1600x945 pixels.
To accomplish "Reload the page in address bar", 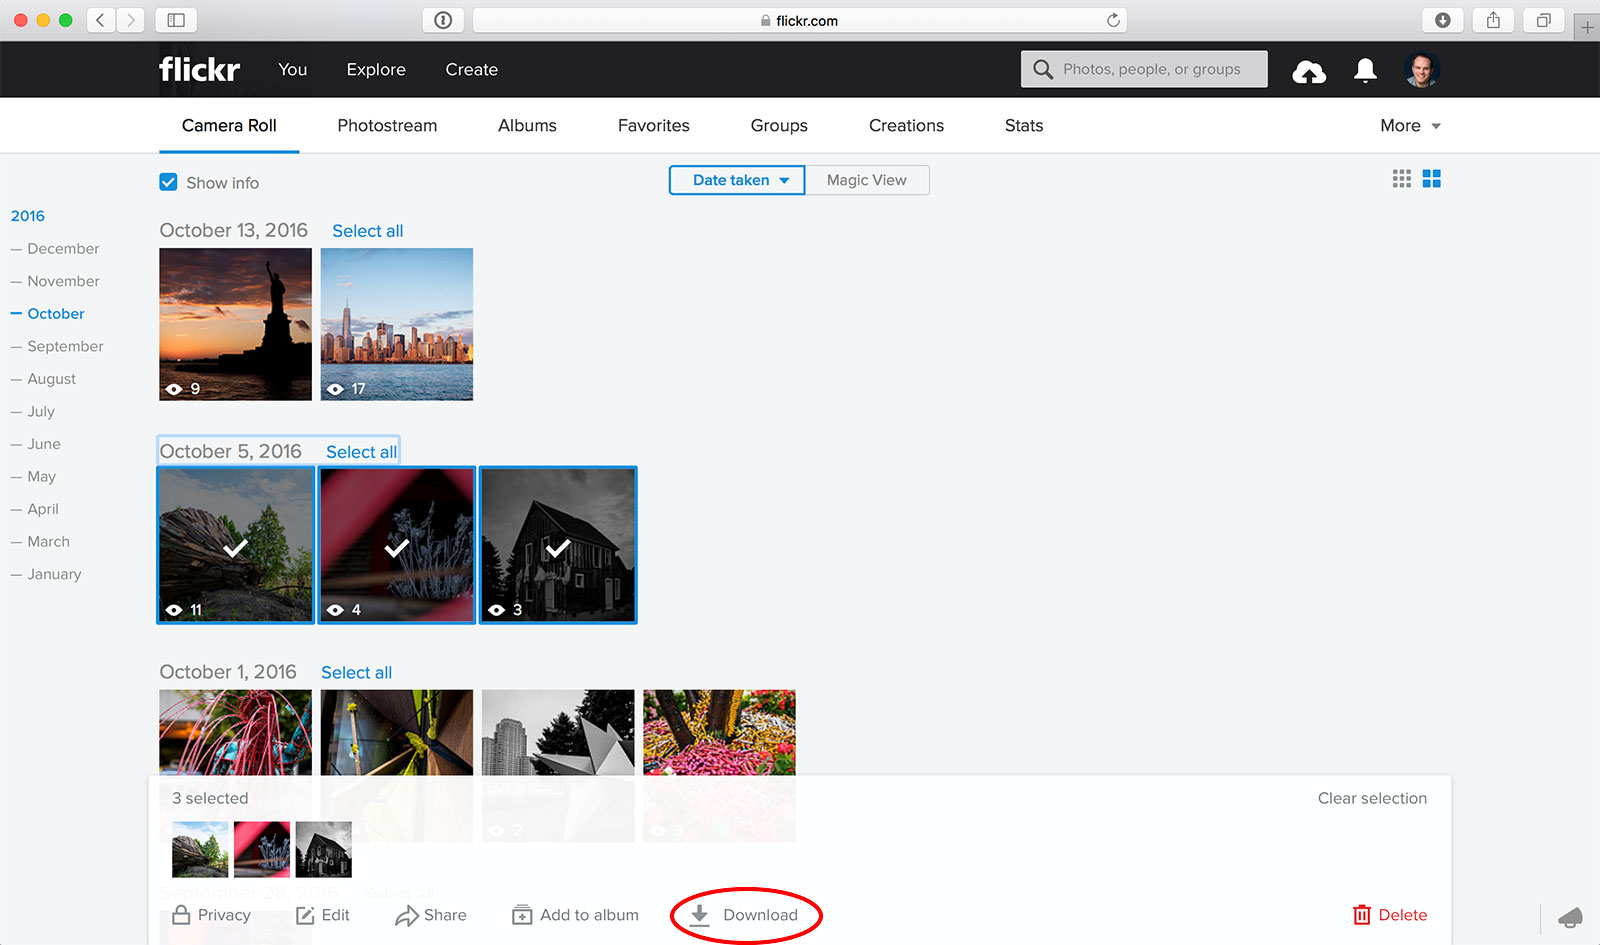I will pyautogui.click(x=1113, y=20).
